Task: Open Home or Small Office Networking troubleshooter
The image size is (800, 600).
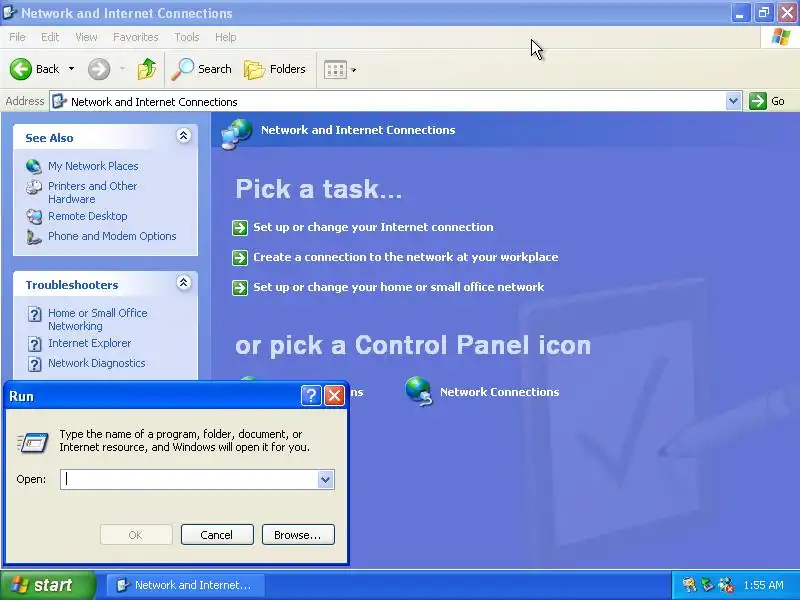Action: 97,319
